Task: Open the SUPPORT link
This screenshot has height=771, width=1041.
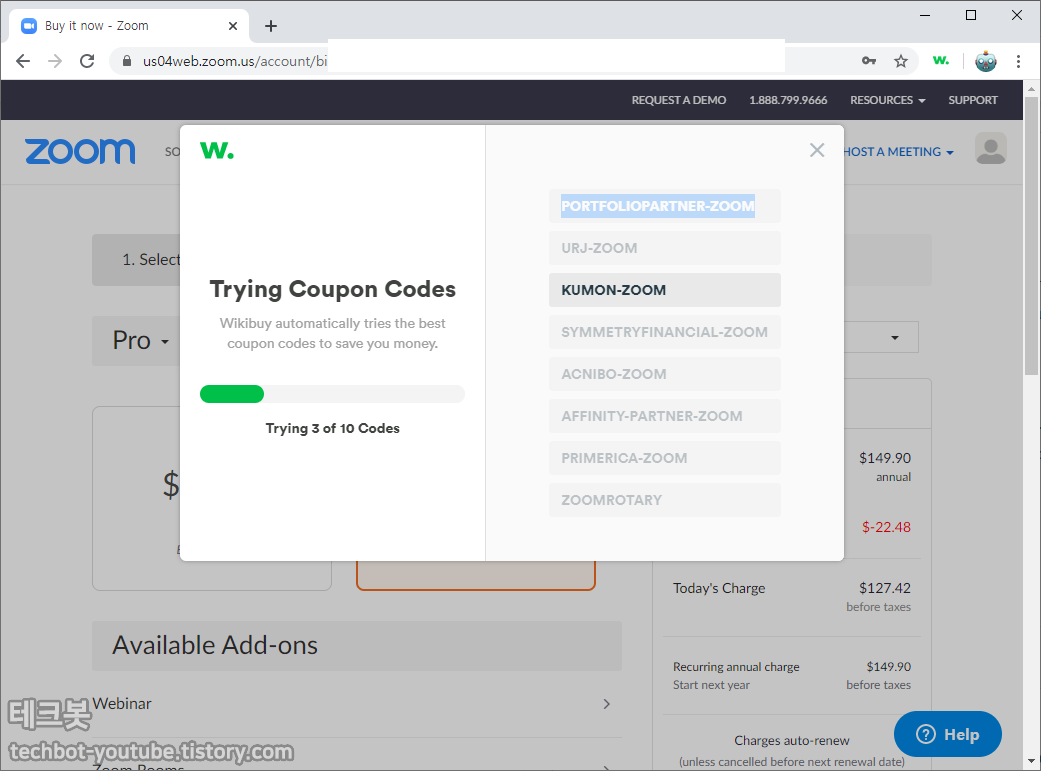Action: point(973,100)
